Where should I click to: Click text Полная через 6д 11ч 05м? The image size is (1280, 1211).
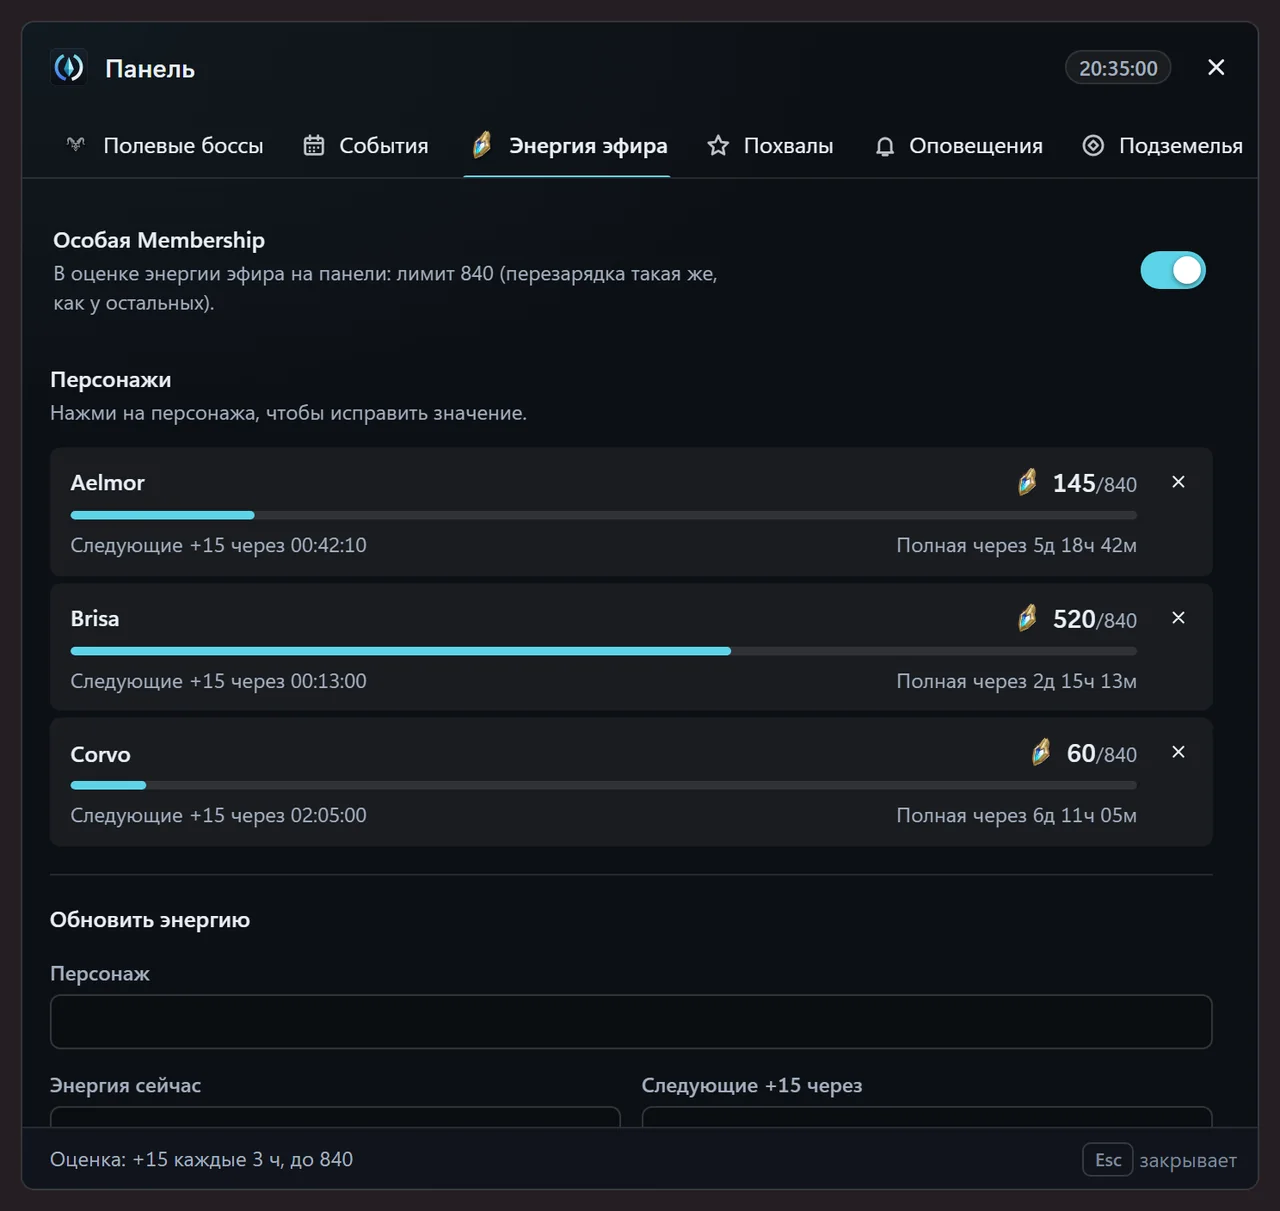tap(1016, 815)
